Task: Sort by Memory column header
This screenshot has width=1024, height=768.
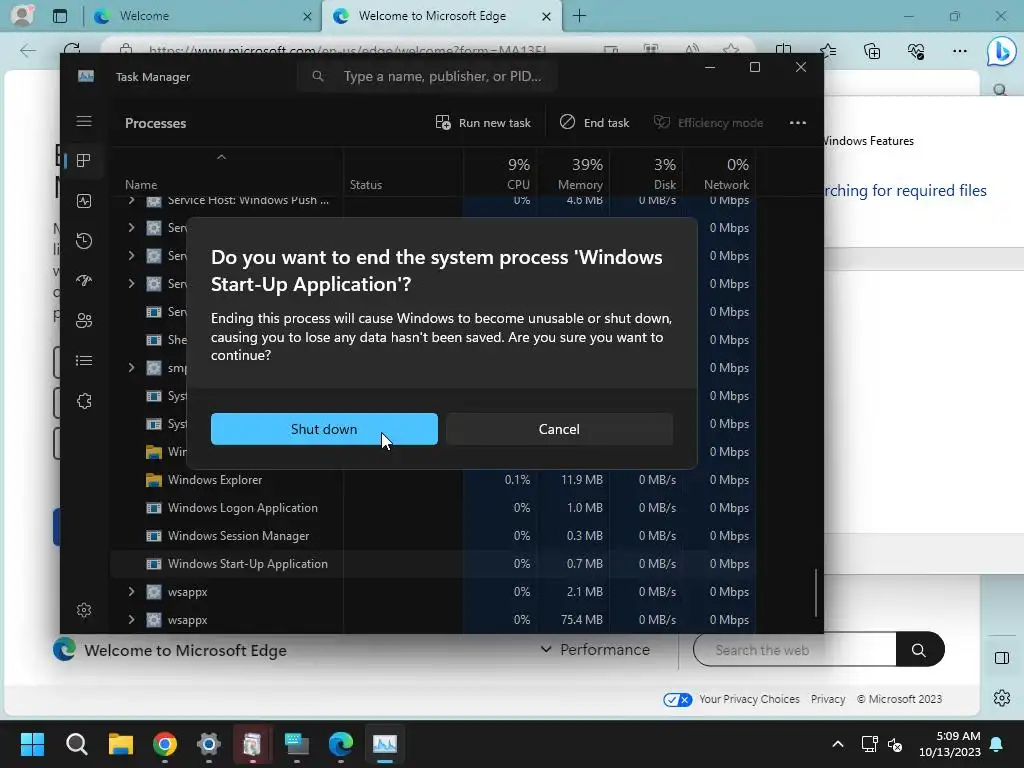Action: pyautogui.click(x=574, y=174)
